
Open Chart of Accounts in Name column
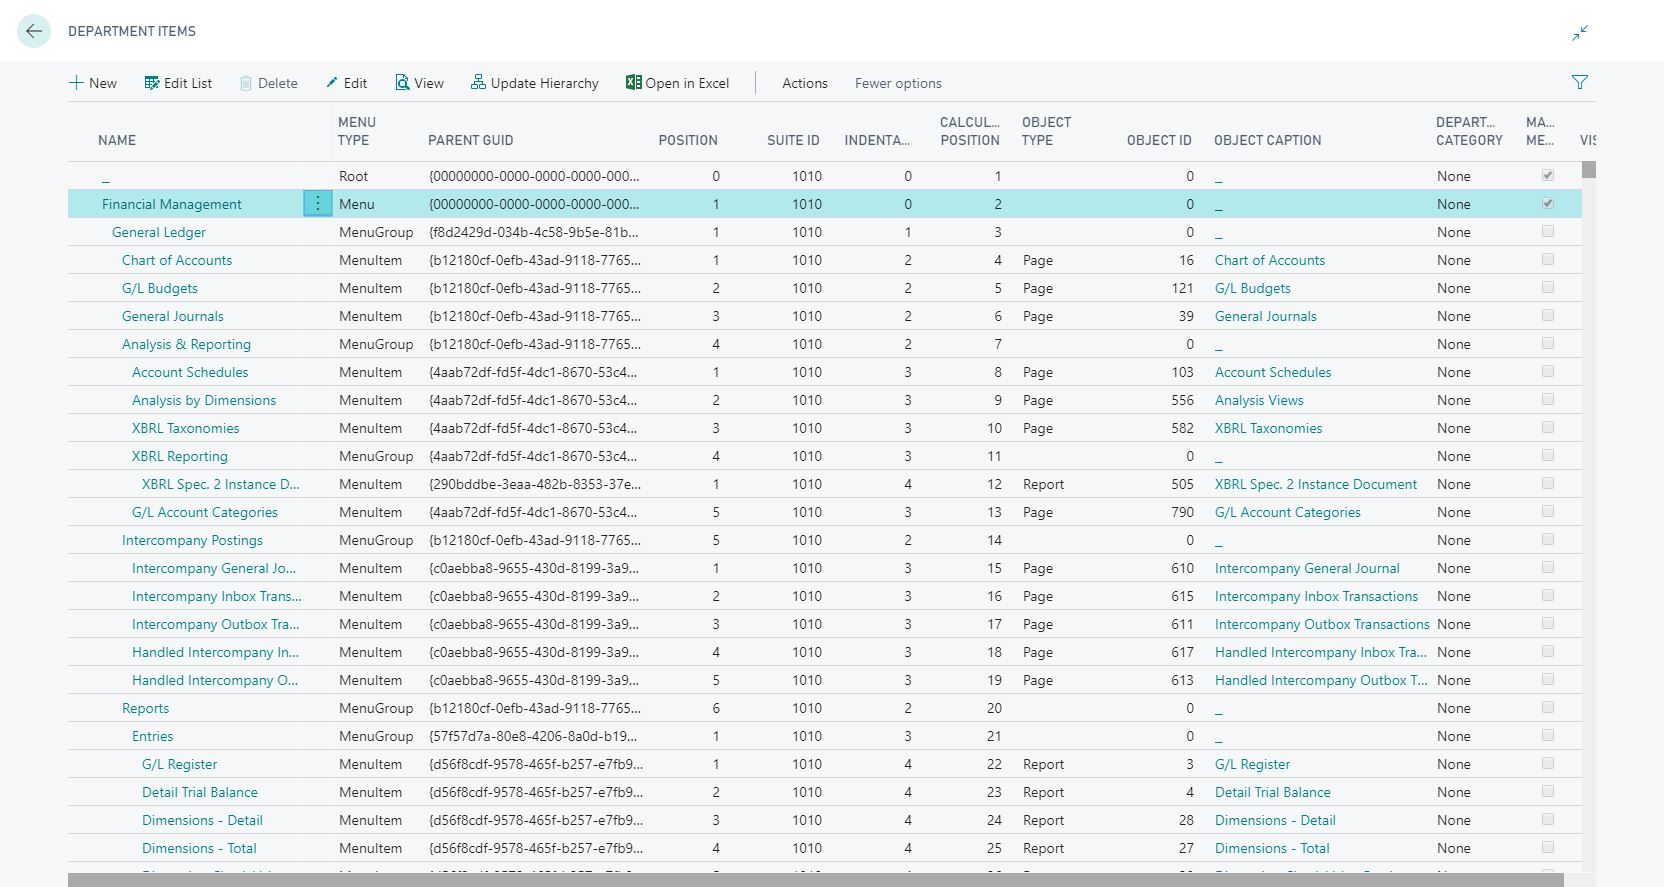(177, 260)
